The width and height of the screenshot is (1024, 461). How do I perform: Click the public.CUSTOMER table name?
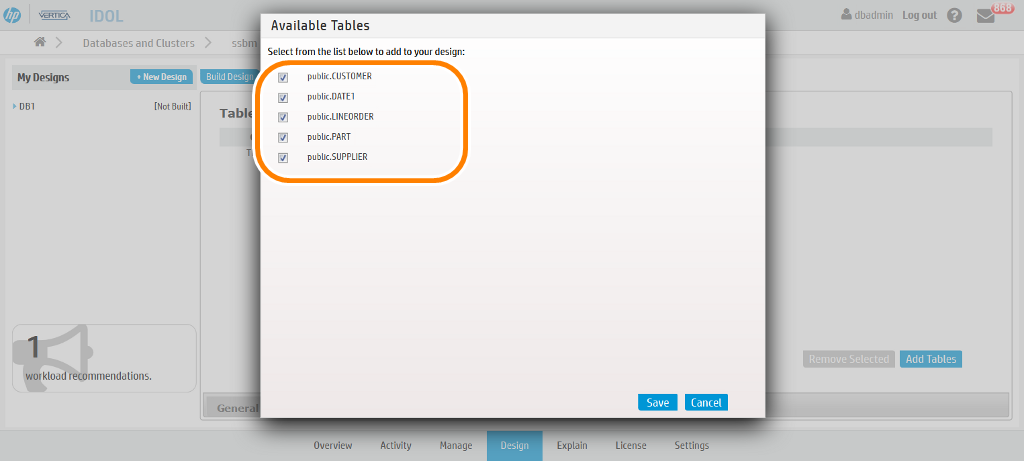[340, 76]
